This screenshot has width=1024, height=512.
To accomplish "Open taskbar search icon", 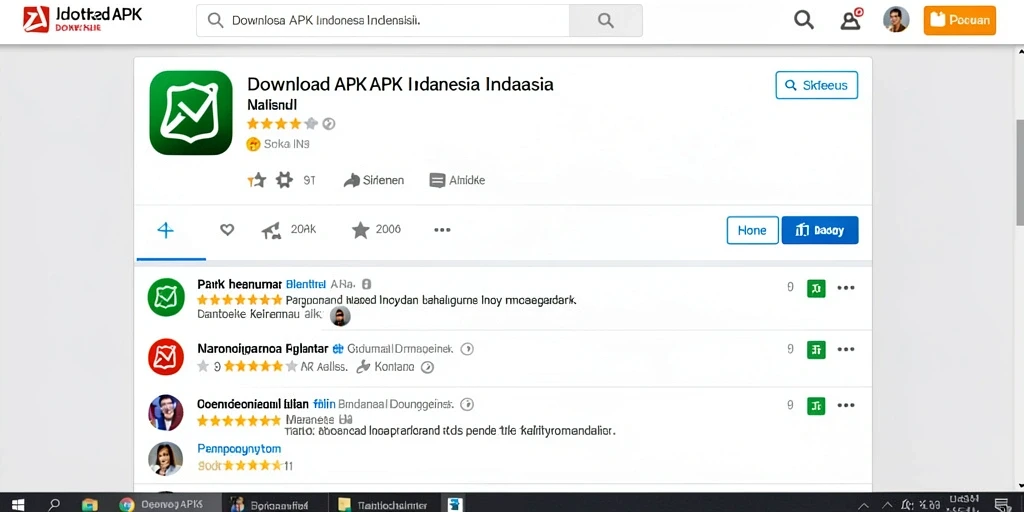I will click(55, 504).
